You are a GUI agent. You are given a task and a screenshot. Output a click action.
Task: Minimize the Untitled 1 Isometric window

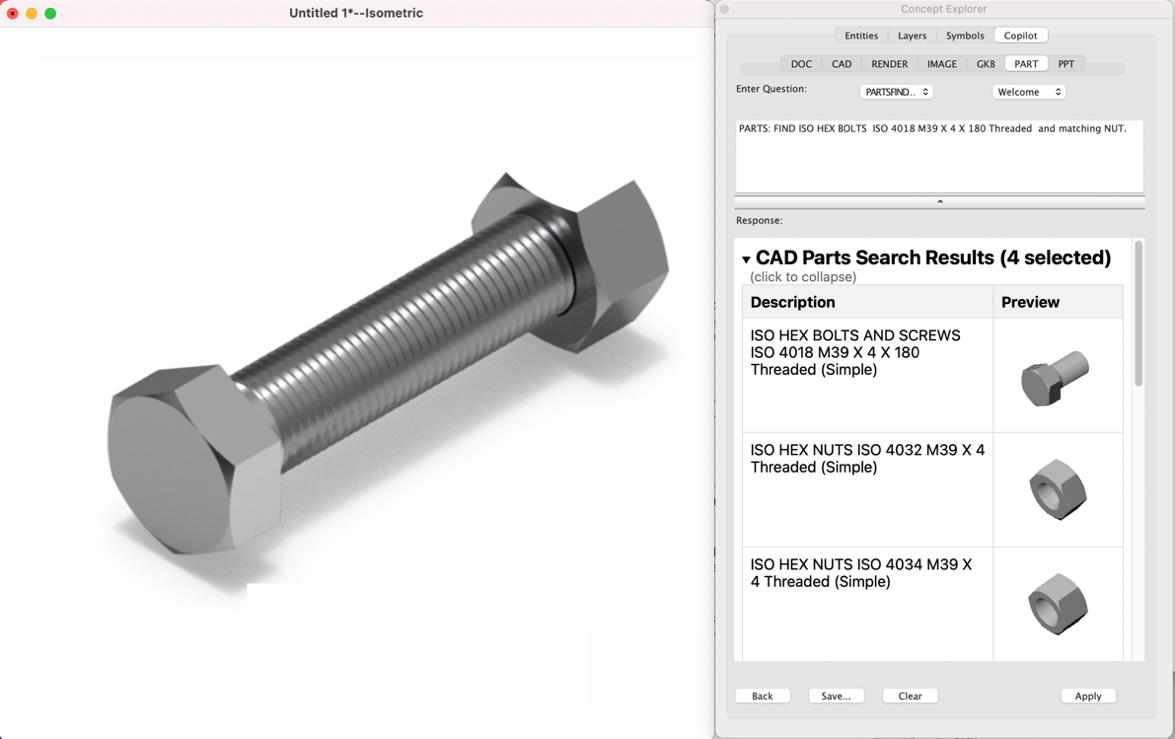(31, 13)
